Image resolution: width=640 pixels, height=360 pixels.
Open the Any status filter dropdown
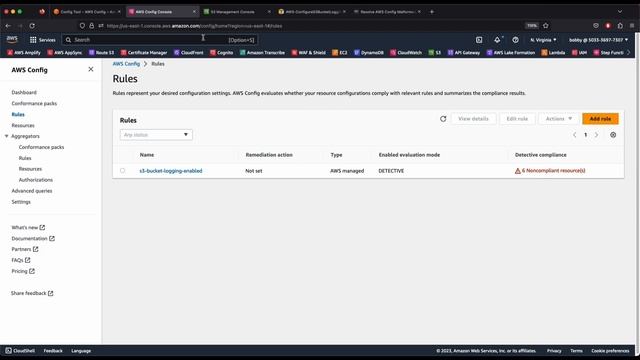click(x=156, y=135)
